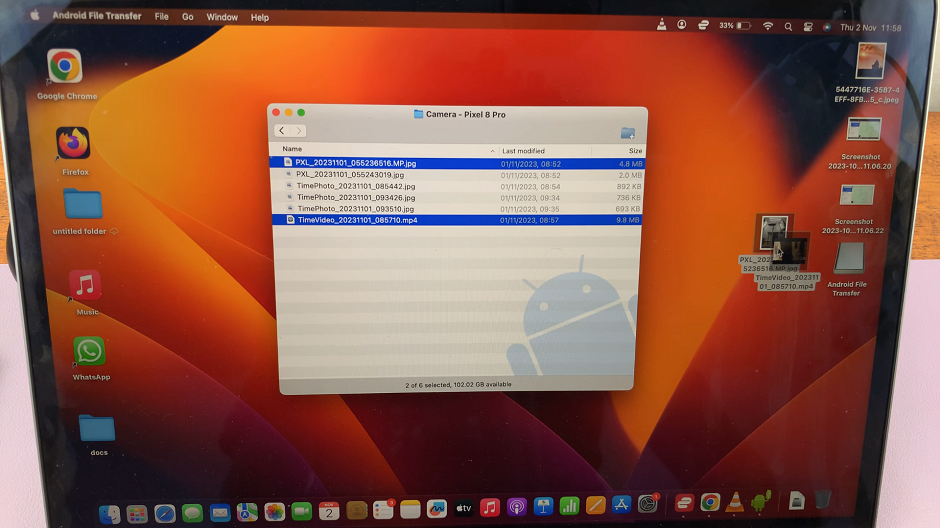The height and width of the screenshot is (528, 940).
Task: Open the Android File Transfer app menu
Action: (x=97, y=16)
